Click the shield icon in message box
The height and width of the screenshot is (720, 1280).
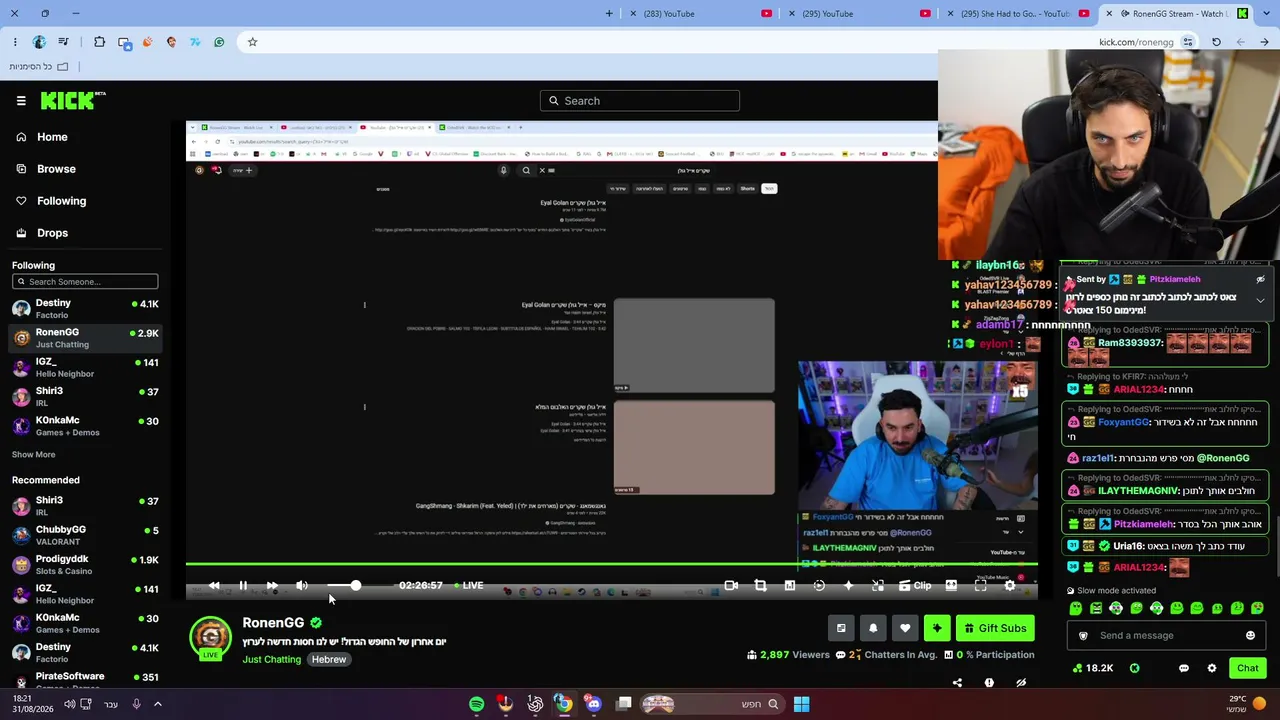(1083, 635)
